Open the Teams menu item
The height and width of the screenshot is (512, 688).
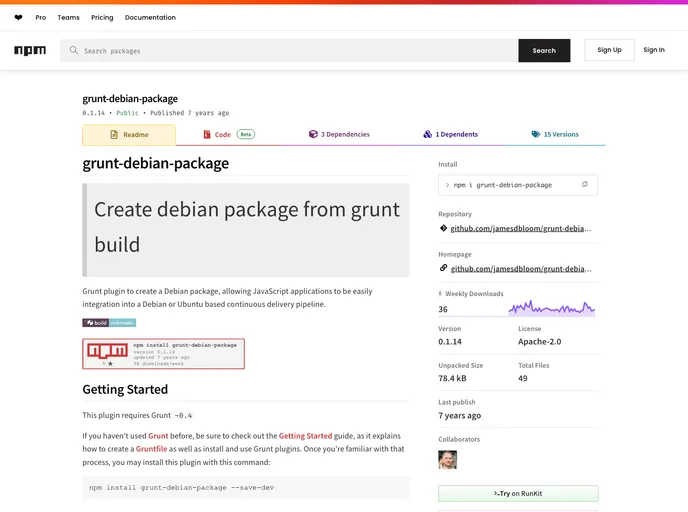coord(68,18)
